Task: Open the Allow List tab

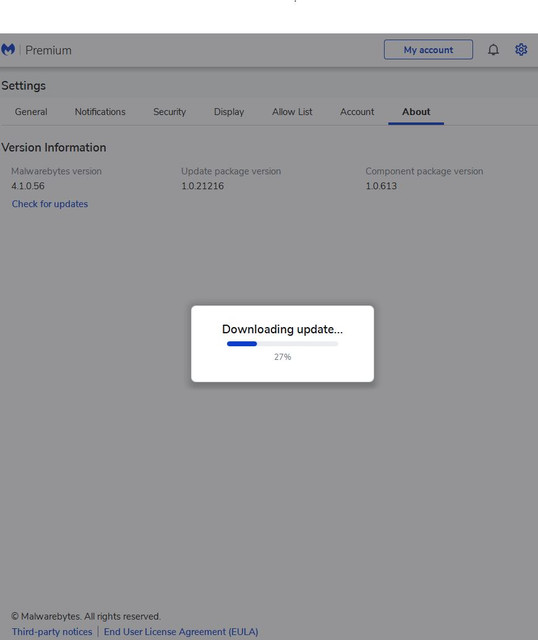Action: coord(292,112)
